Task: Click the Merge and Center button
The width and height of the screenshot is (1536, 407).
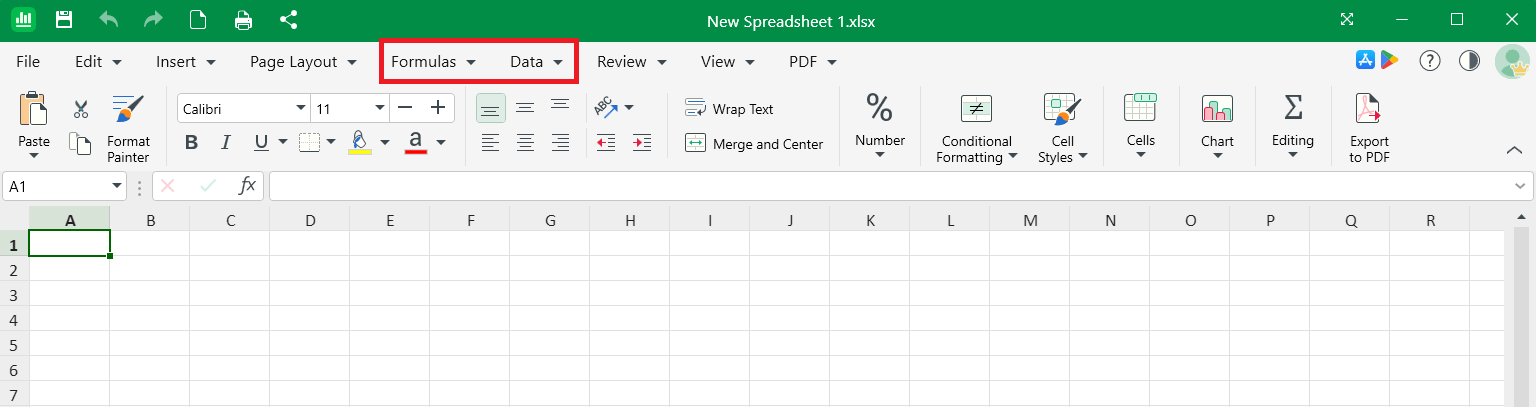Action: coord(754,144)
